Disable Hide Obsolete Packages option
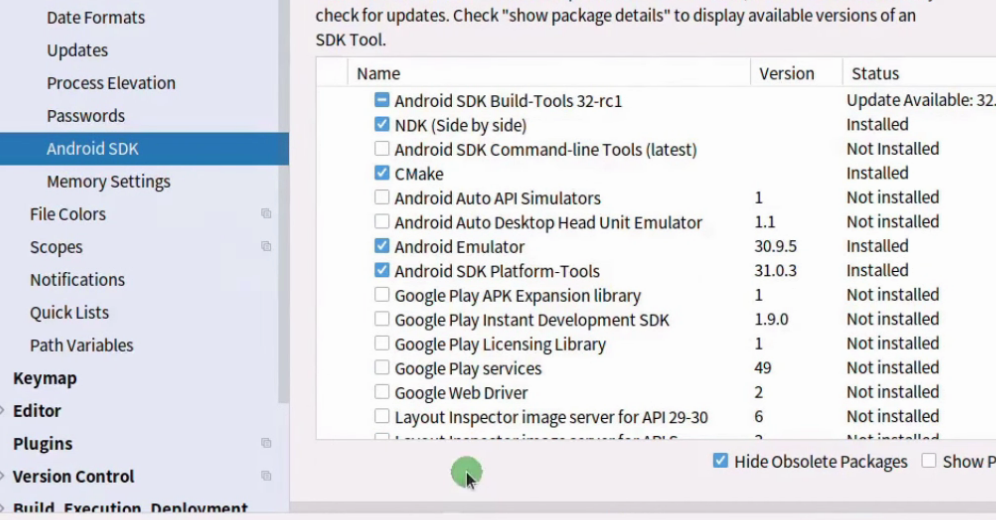996x520 pixels. (720, 461)
